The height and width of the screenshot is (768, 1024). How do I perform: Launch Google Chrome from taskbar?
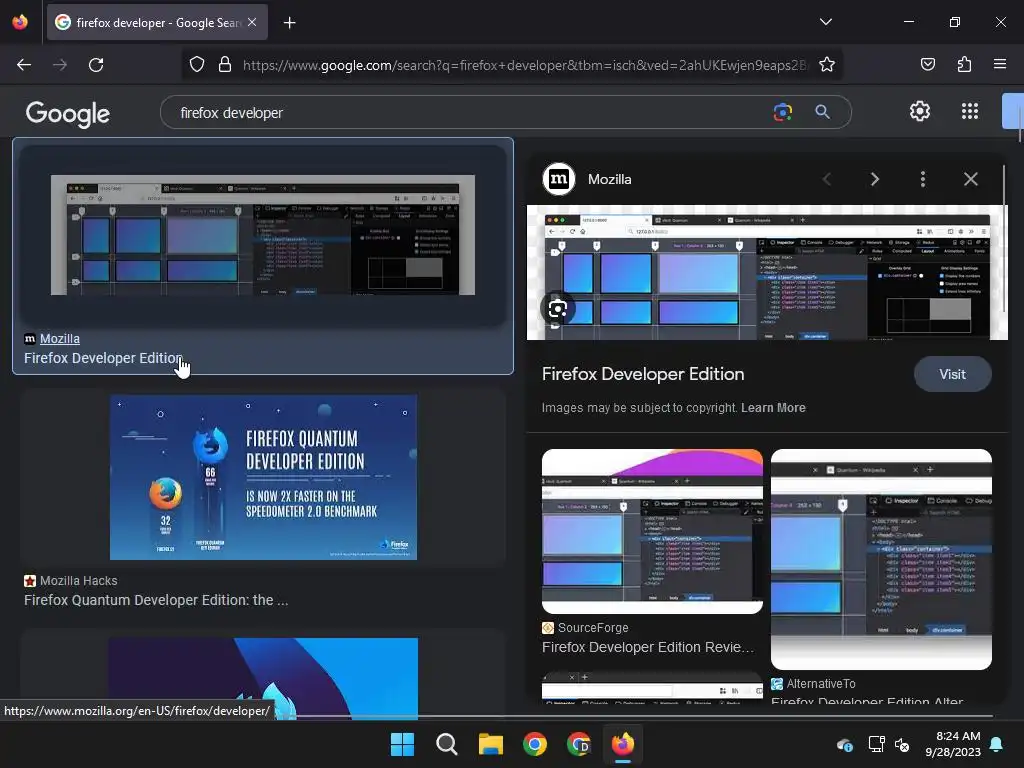pyautogui.click(x=535, y=744)
